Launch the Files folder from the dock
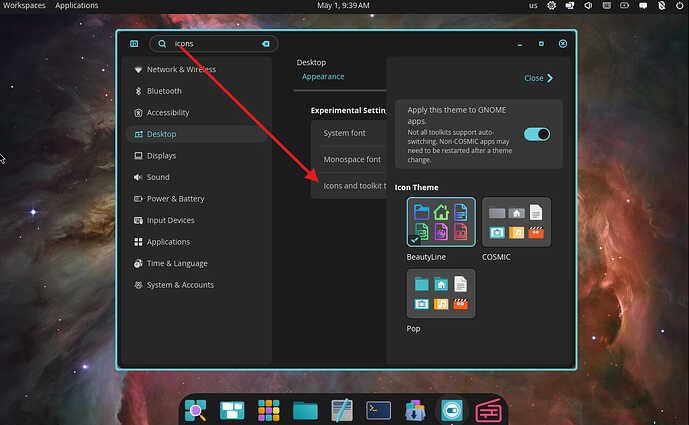Screen dimensions: 689x425 click(x=305, y=411)
